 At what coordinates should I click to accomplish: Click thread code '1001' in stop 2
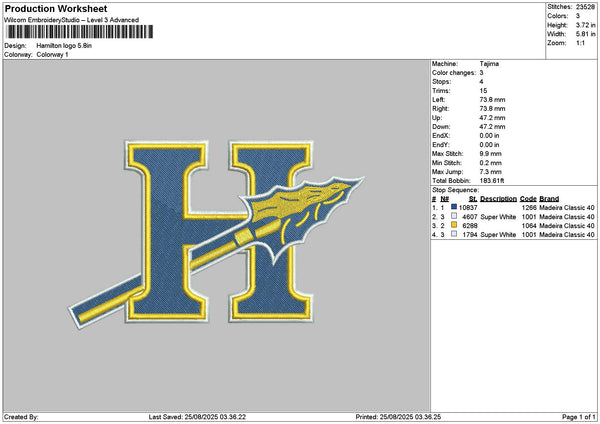click(529, 217)
